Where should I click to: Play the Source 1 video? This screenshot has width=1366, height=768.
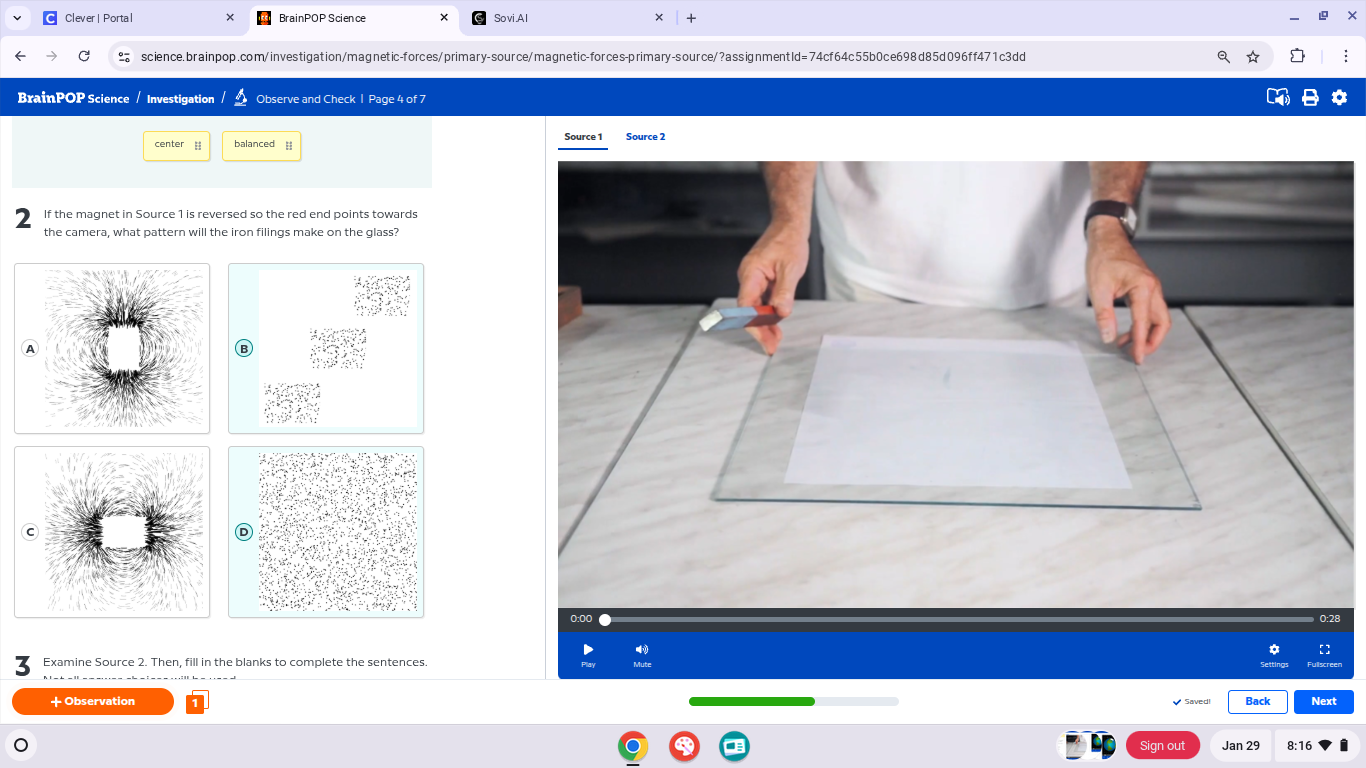588,654
